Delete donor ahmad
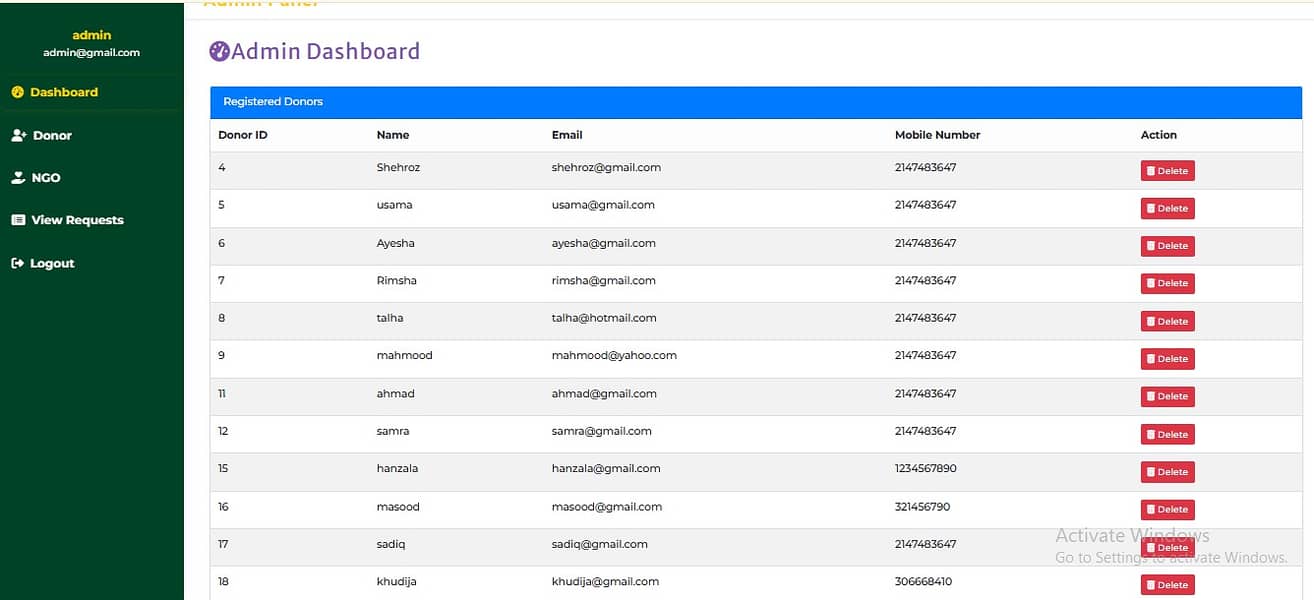This screenshot has height=600, width=1314. point(1167,396)
